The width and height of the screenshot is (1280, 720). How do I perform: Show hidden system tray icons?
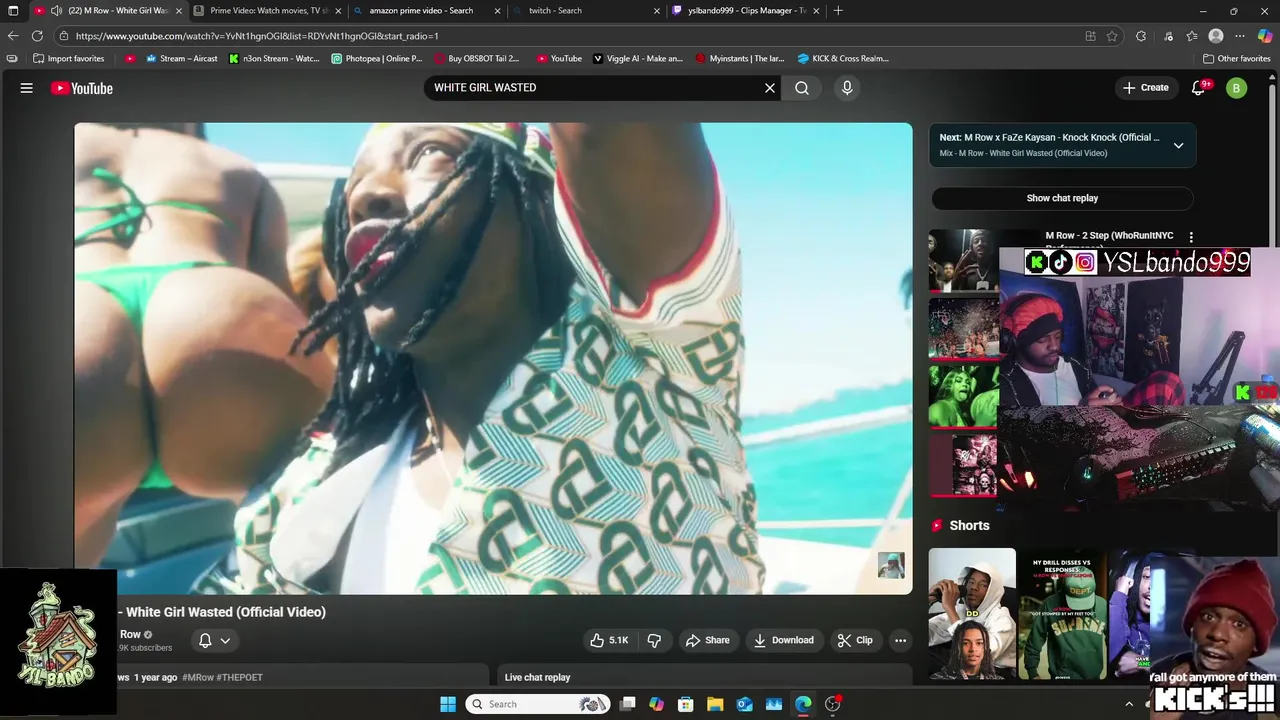(1129, 704)
